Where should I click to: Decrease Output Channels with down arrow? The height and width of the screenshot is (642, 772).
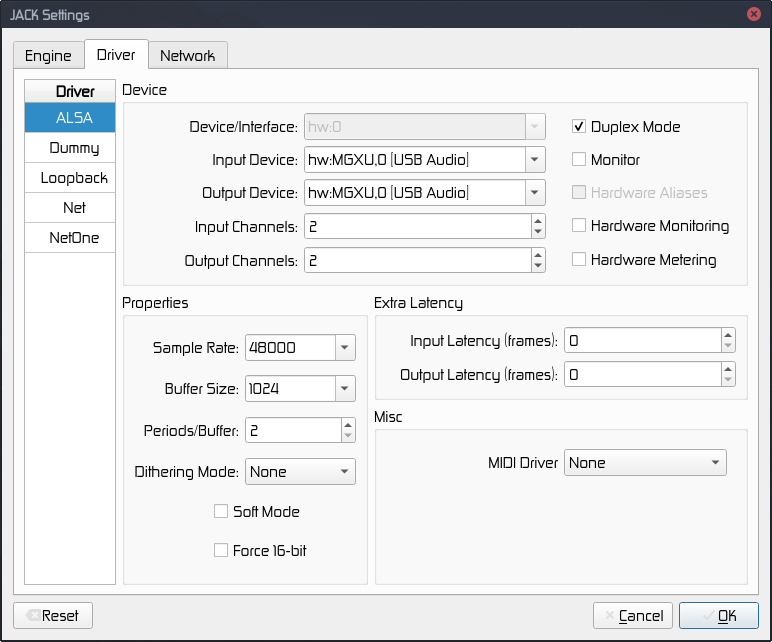[538, 267]
